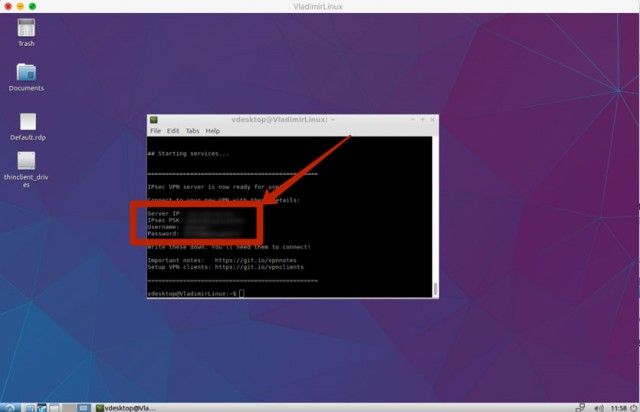Open the Help menu in terminal

point(212,131)
